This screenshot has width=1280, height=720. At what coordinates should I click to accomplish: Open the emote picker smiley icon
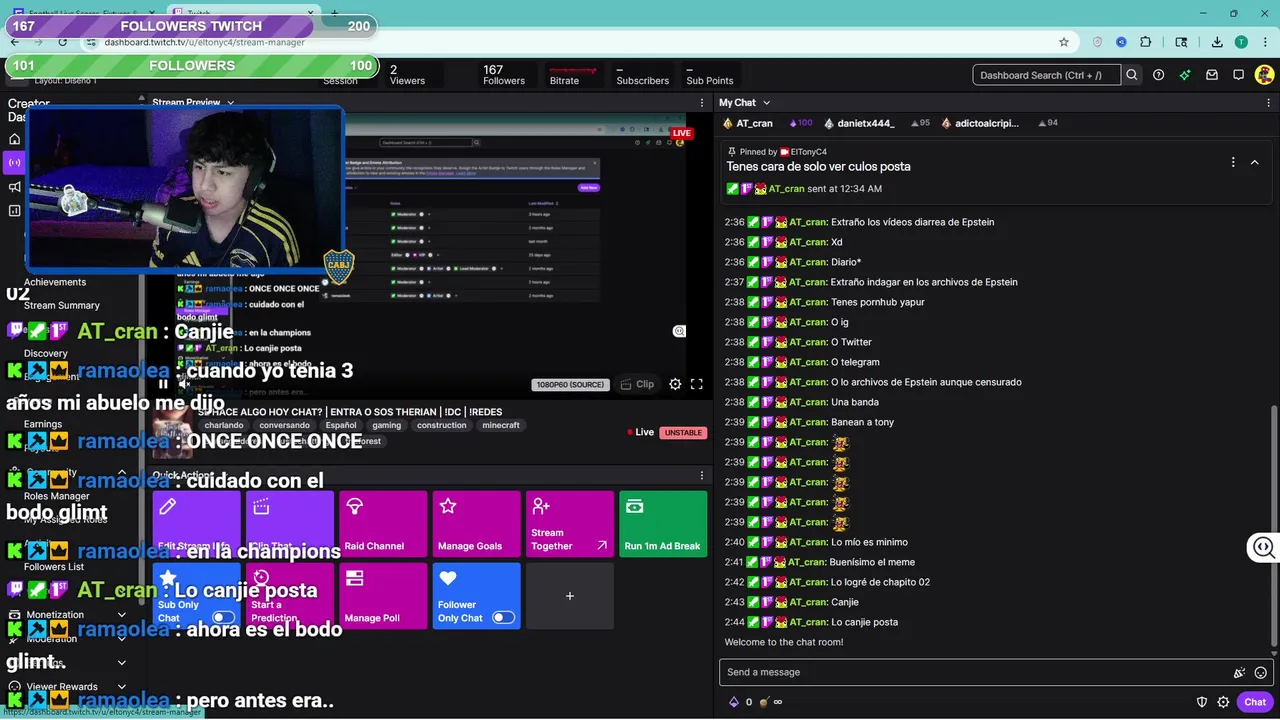[x=1260, y=673]
